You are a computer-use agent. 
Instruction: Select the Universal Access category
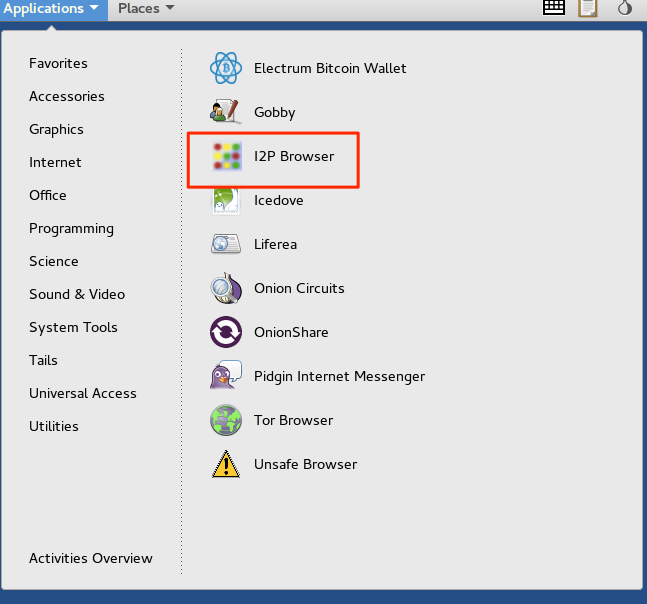pyautogui.click(x=83, y=394)
